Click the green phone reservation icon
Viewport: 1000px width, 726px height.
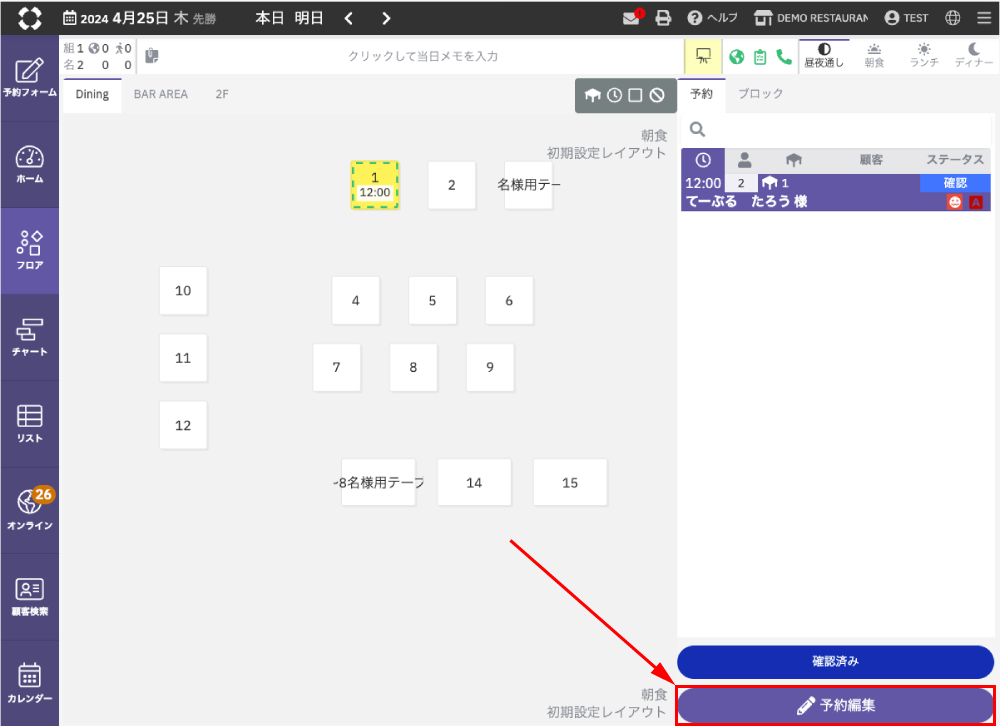pos(784,57)
